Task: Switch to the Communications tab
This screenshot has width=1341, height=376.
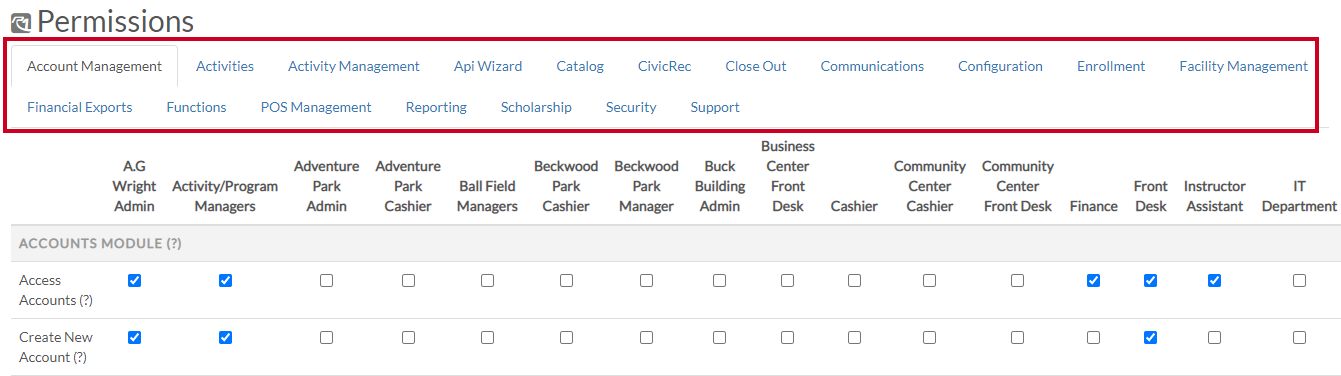Action: tap(872, 66)
